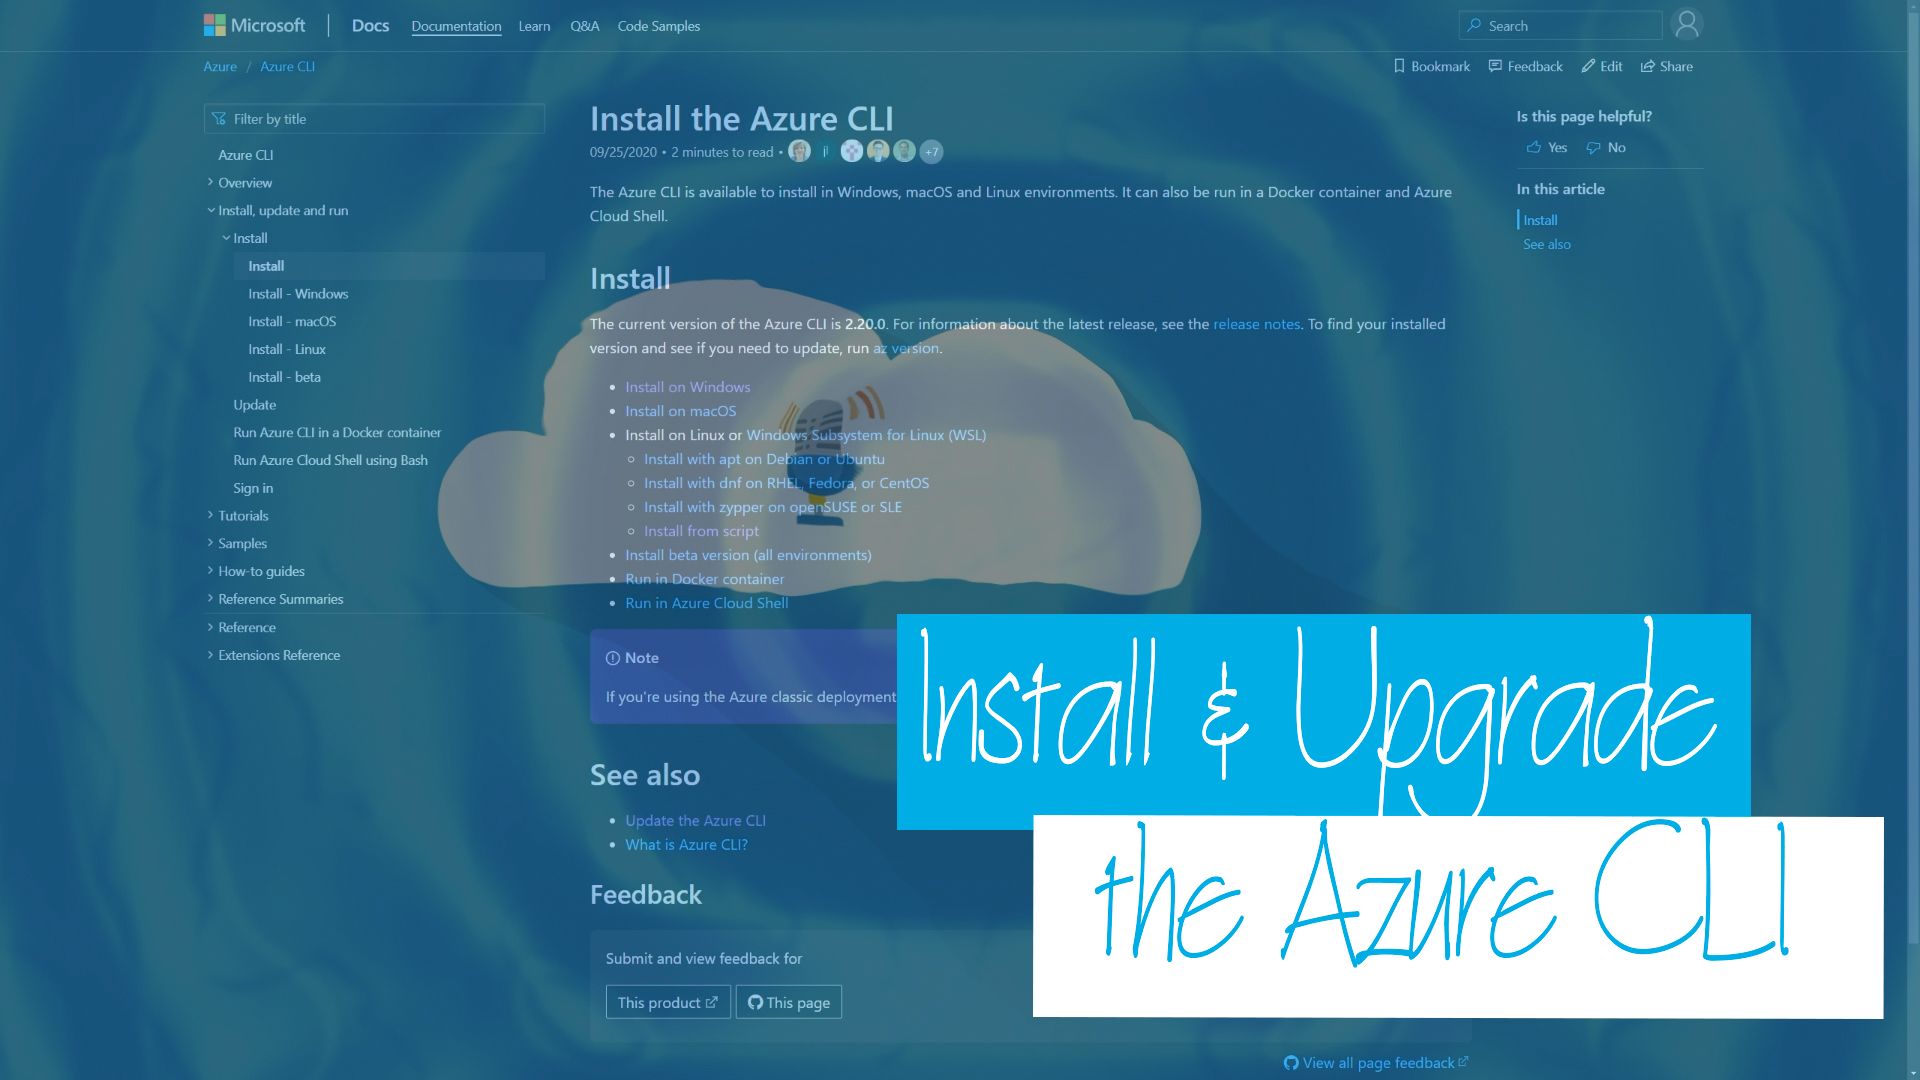The image size is (1920, 1080).
Task: Click This product feedback button
Action: [x=667, y=1001]
